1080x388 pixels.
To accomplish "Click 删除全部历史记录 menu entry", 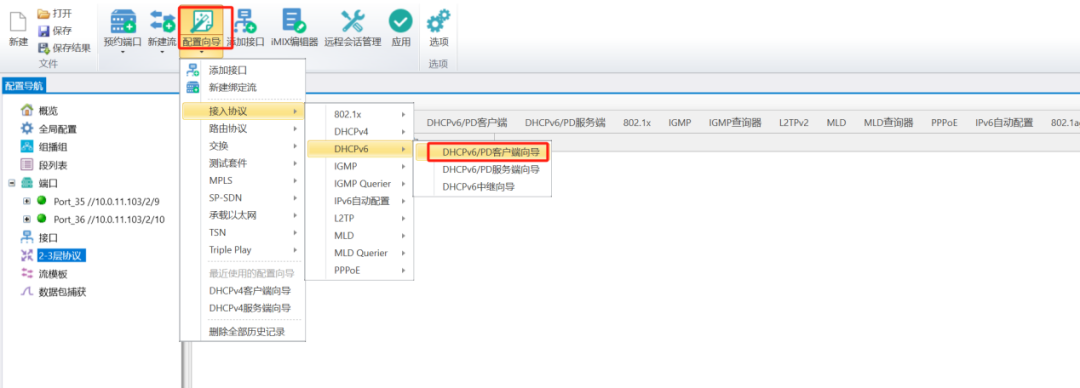I will coord(242,331).
